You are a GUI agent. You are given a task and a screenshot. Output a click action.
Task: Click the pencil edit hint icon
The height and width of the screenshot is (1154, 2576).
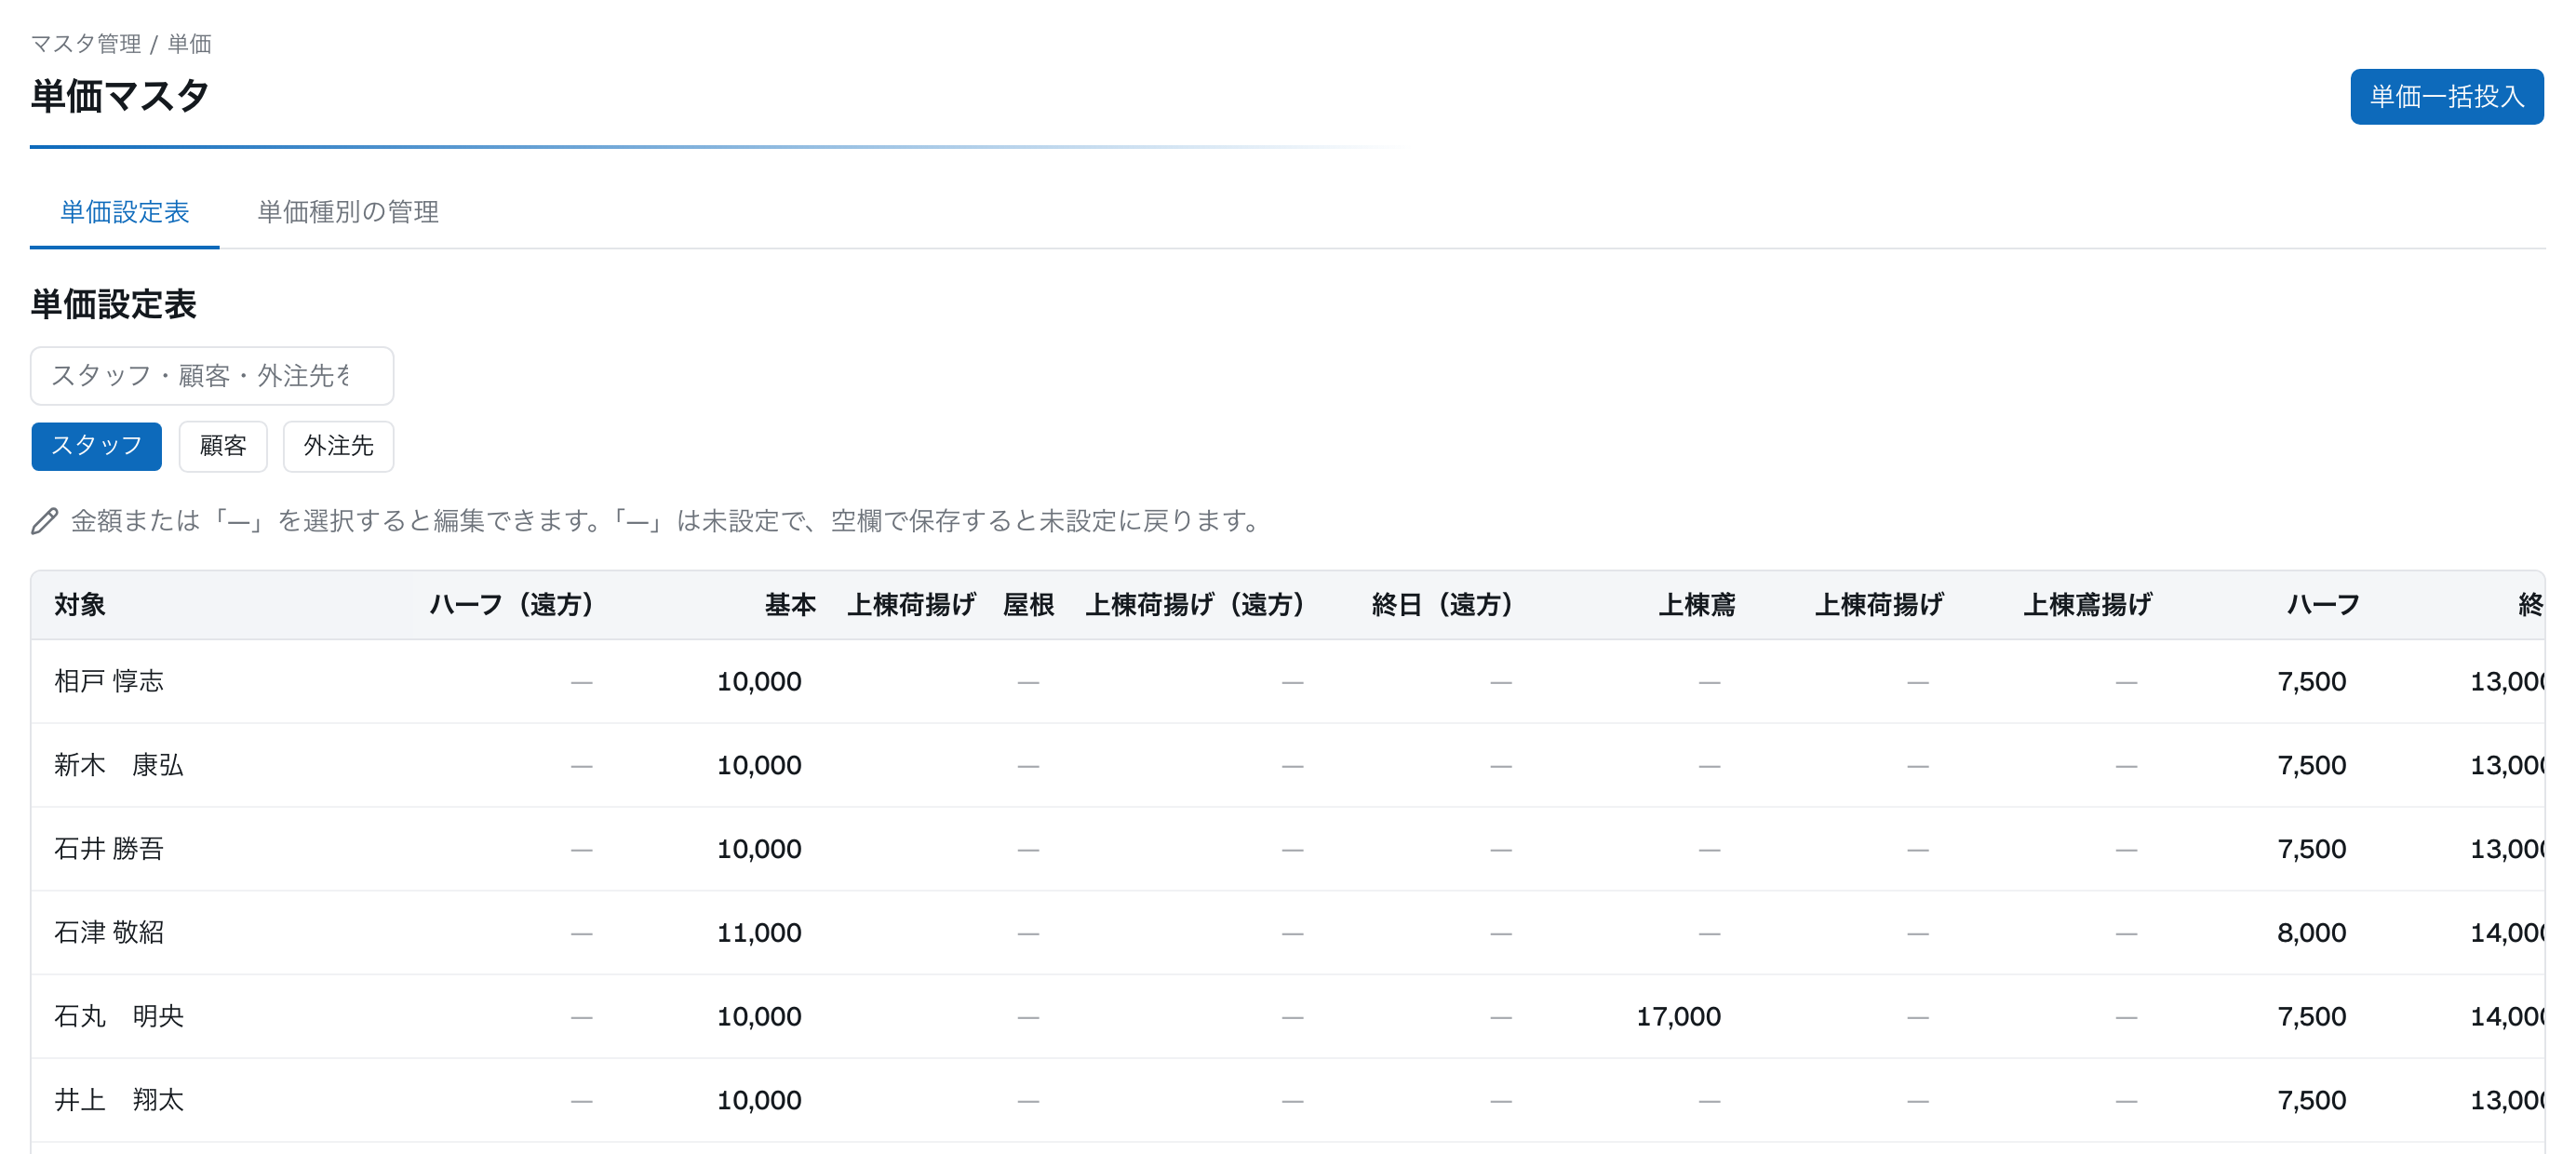pyautogui.click(x=45, y=521)
